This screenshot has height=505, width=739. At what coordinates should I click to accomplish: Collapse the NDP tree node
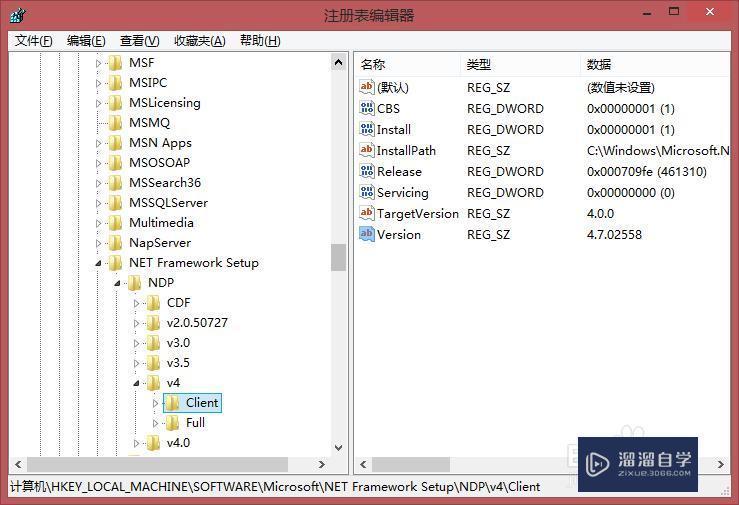(117, 283)
